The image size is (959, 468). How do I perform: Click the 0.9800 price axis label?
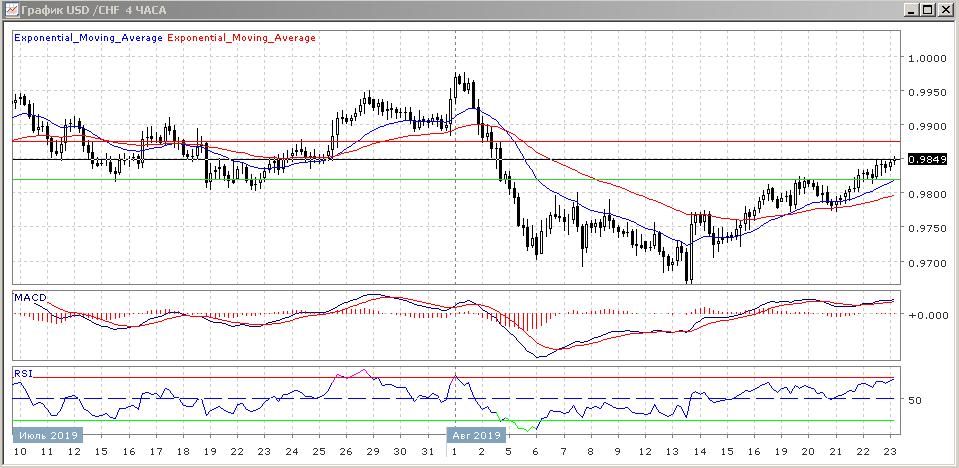pyautogui.click(x=928, y=195)
